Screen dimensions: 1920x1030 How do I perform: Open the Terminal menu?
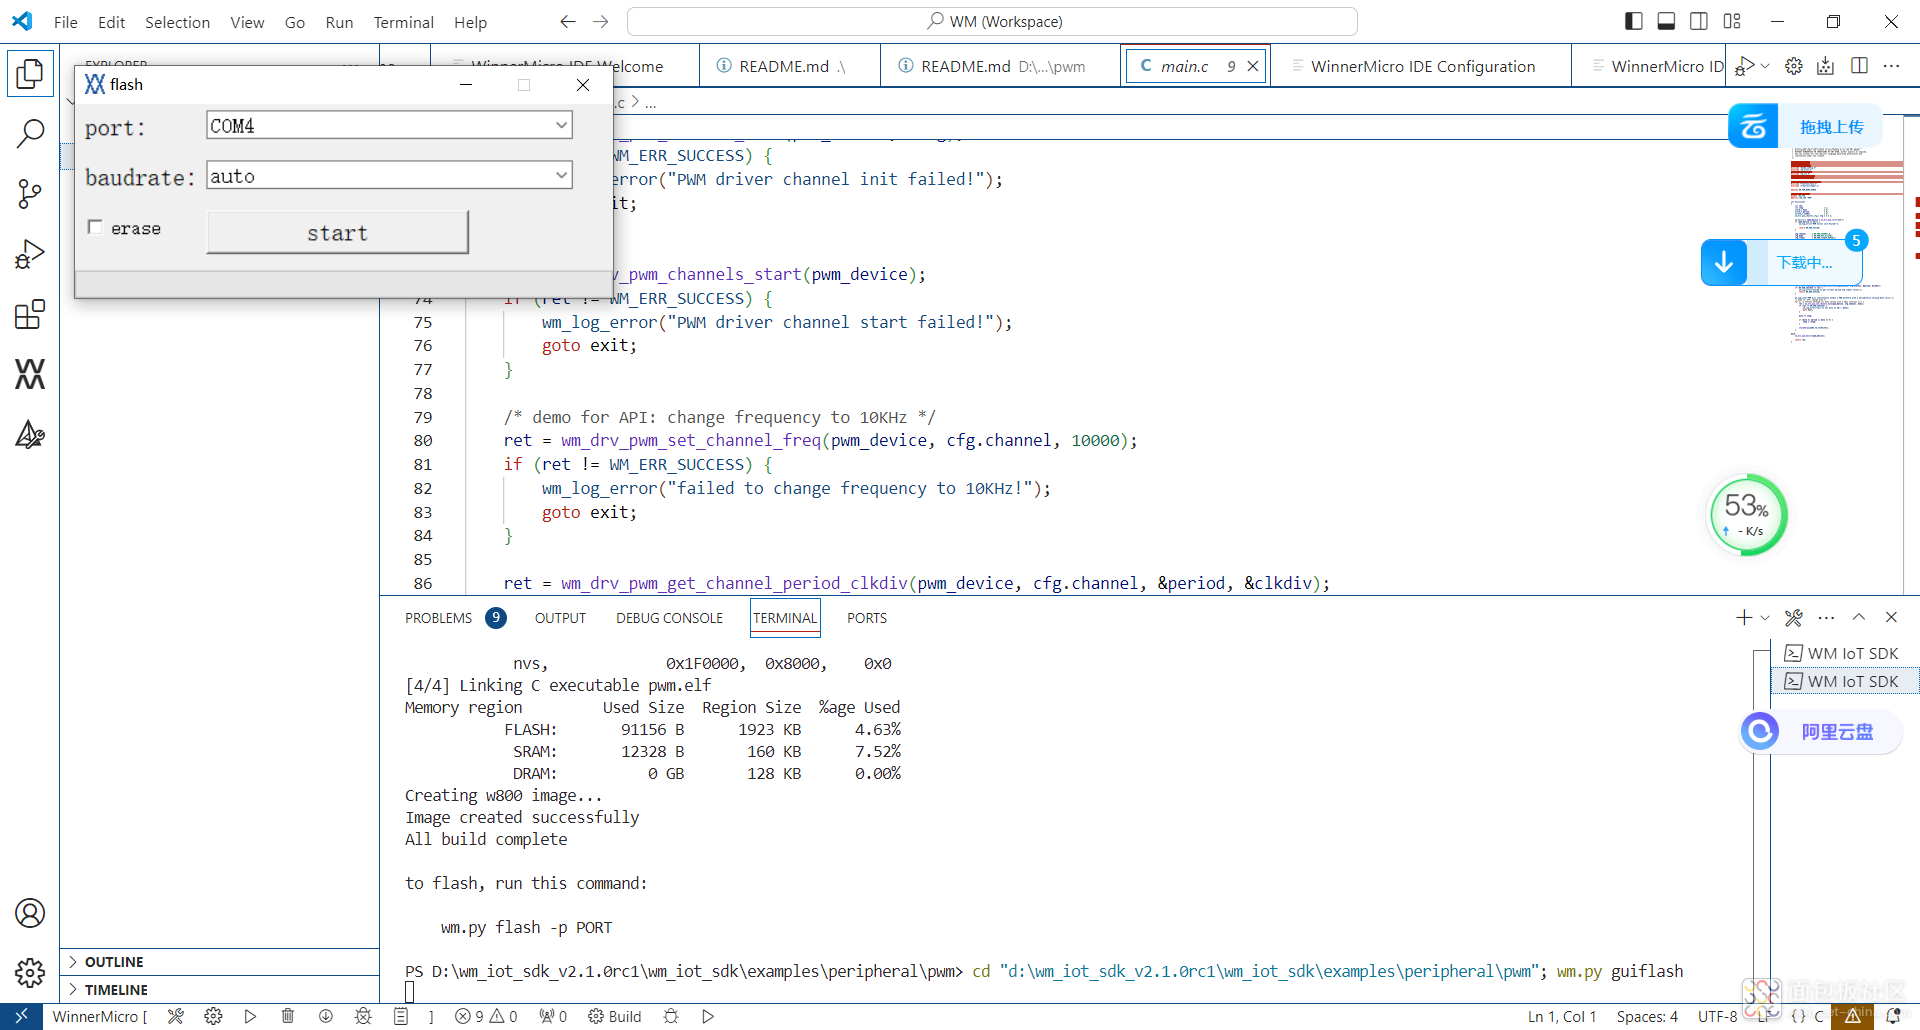[403, 22]
